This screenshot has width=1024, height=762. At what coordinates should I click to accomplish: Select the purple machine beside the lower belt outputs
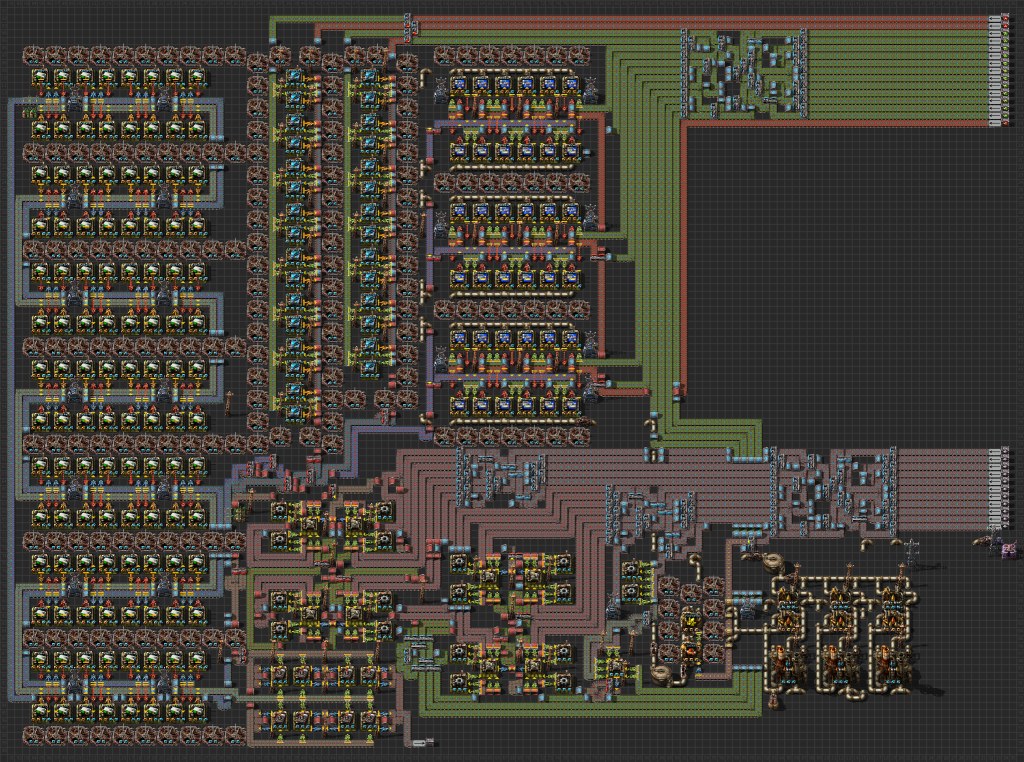pos(1010,549)
